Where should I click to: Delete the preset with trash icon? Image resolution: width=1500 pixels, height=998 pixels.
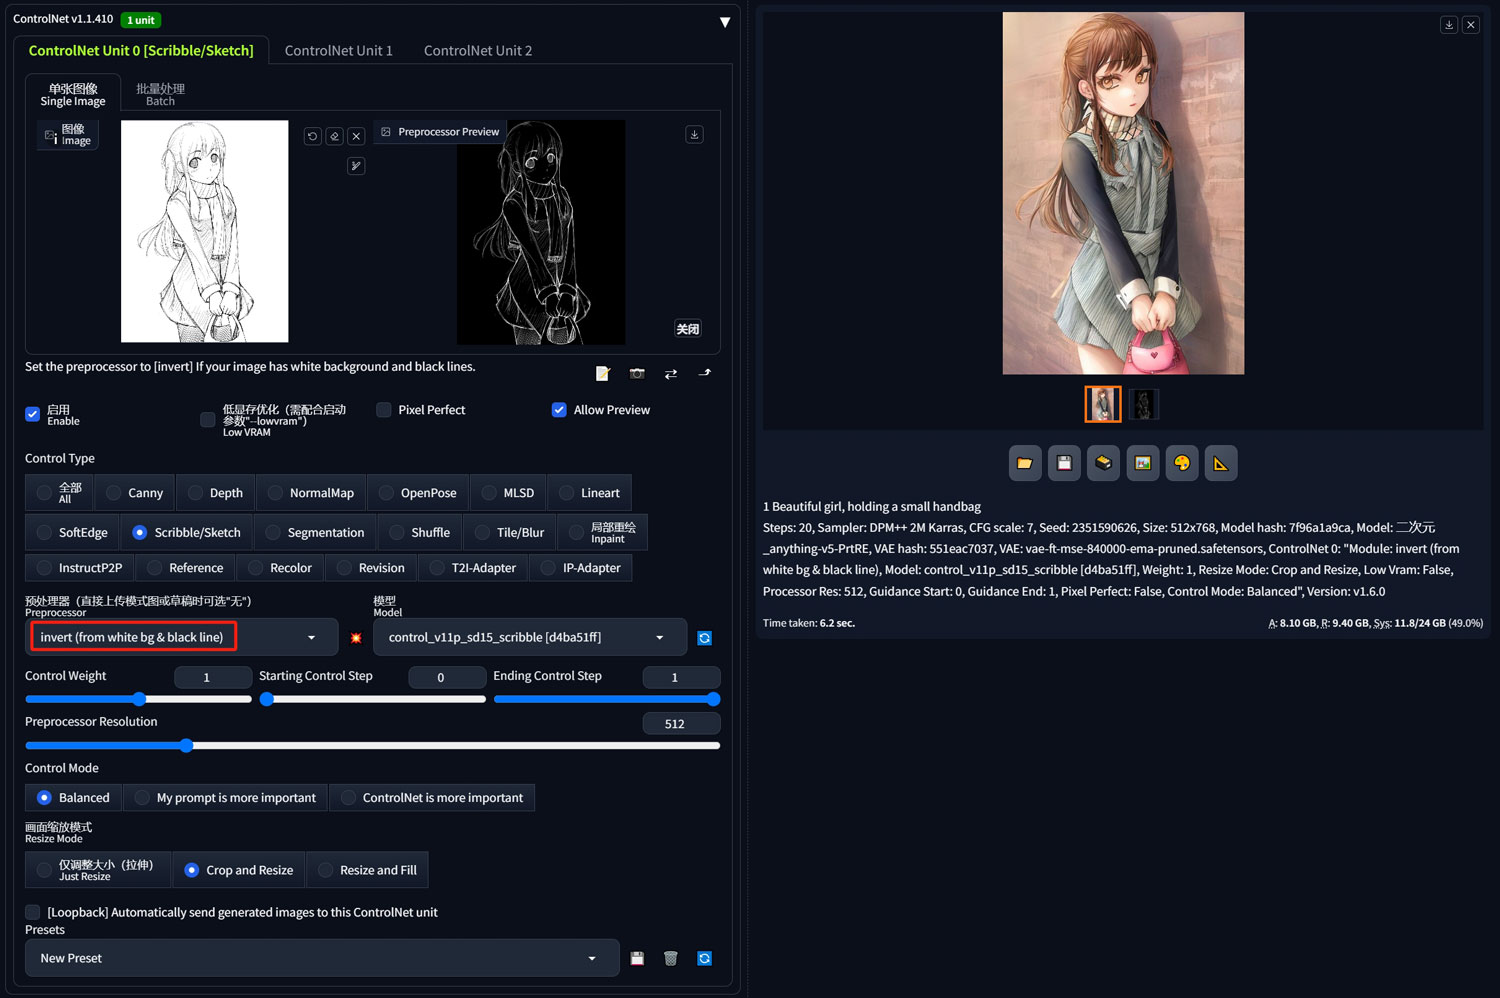(671, 958)
